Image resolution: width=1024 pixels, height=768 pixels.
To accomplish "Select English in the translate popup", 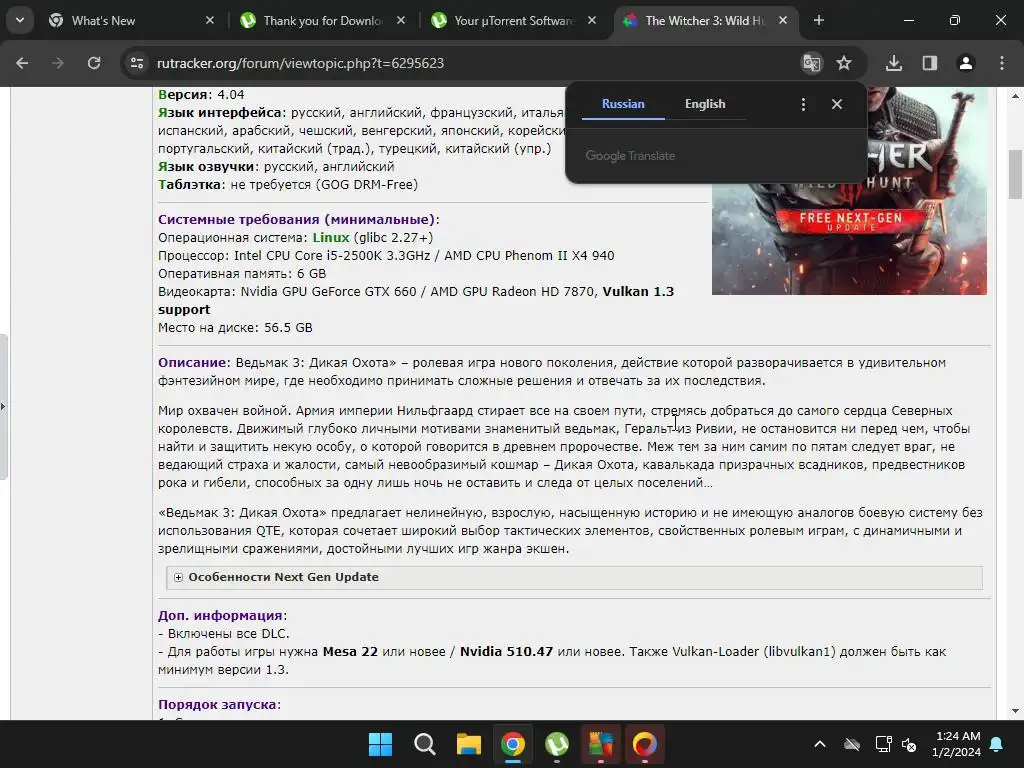I will 705,104.
